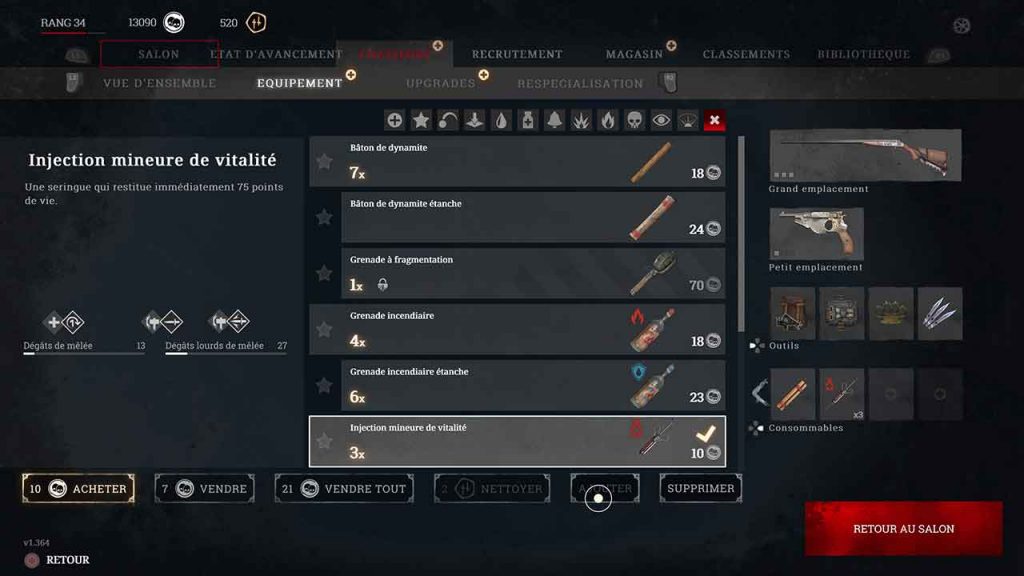Collapse the Consommables arrow
This screenshot has width=1024, height=576.
click(760, 394)
